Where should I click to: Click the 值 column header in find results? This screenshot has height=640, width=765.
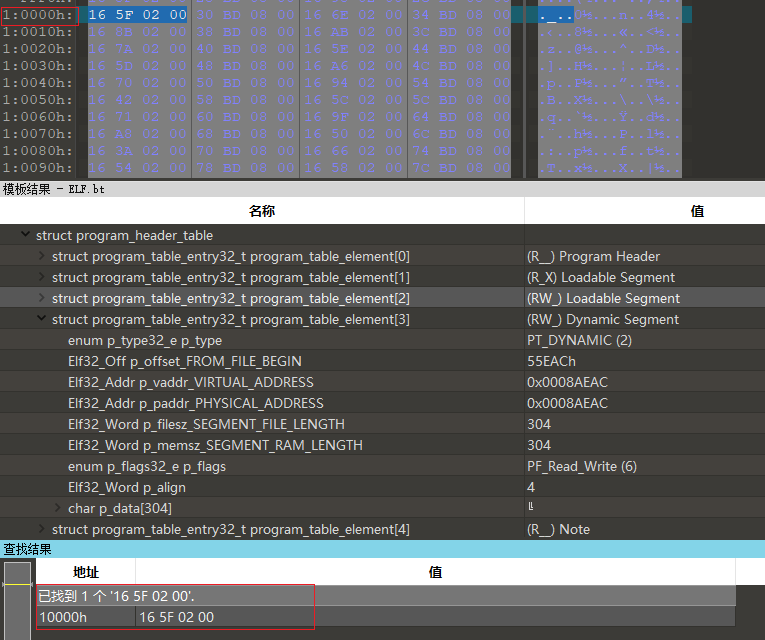[x=435, y=572]
